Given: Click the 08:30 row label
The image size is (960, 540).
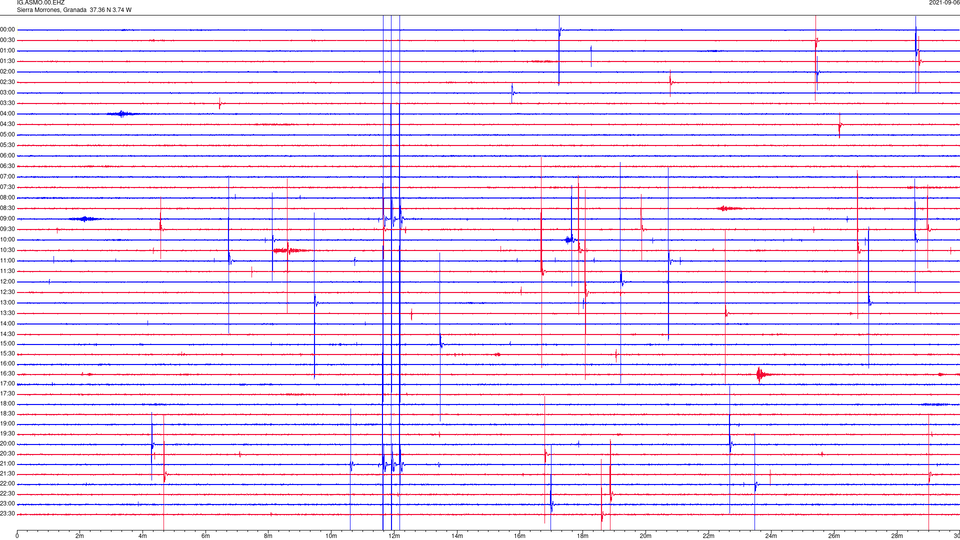Looking at the screenshot, I should [8, 208].
